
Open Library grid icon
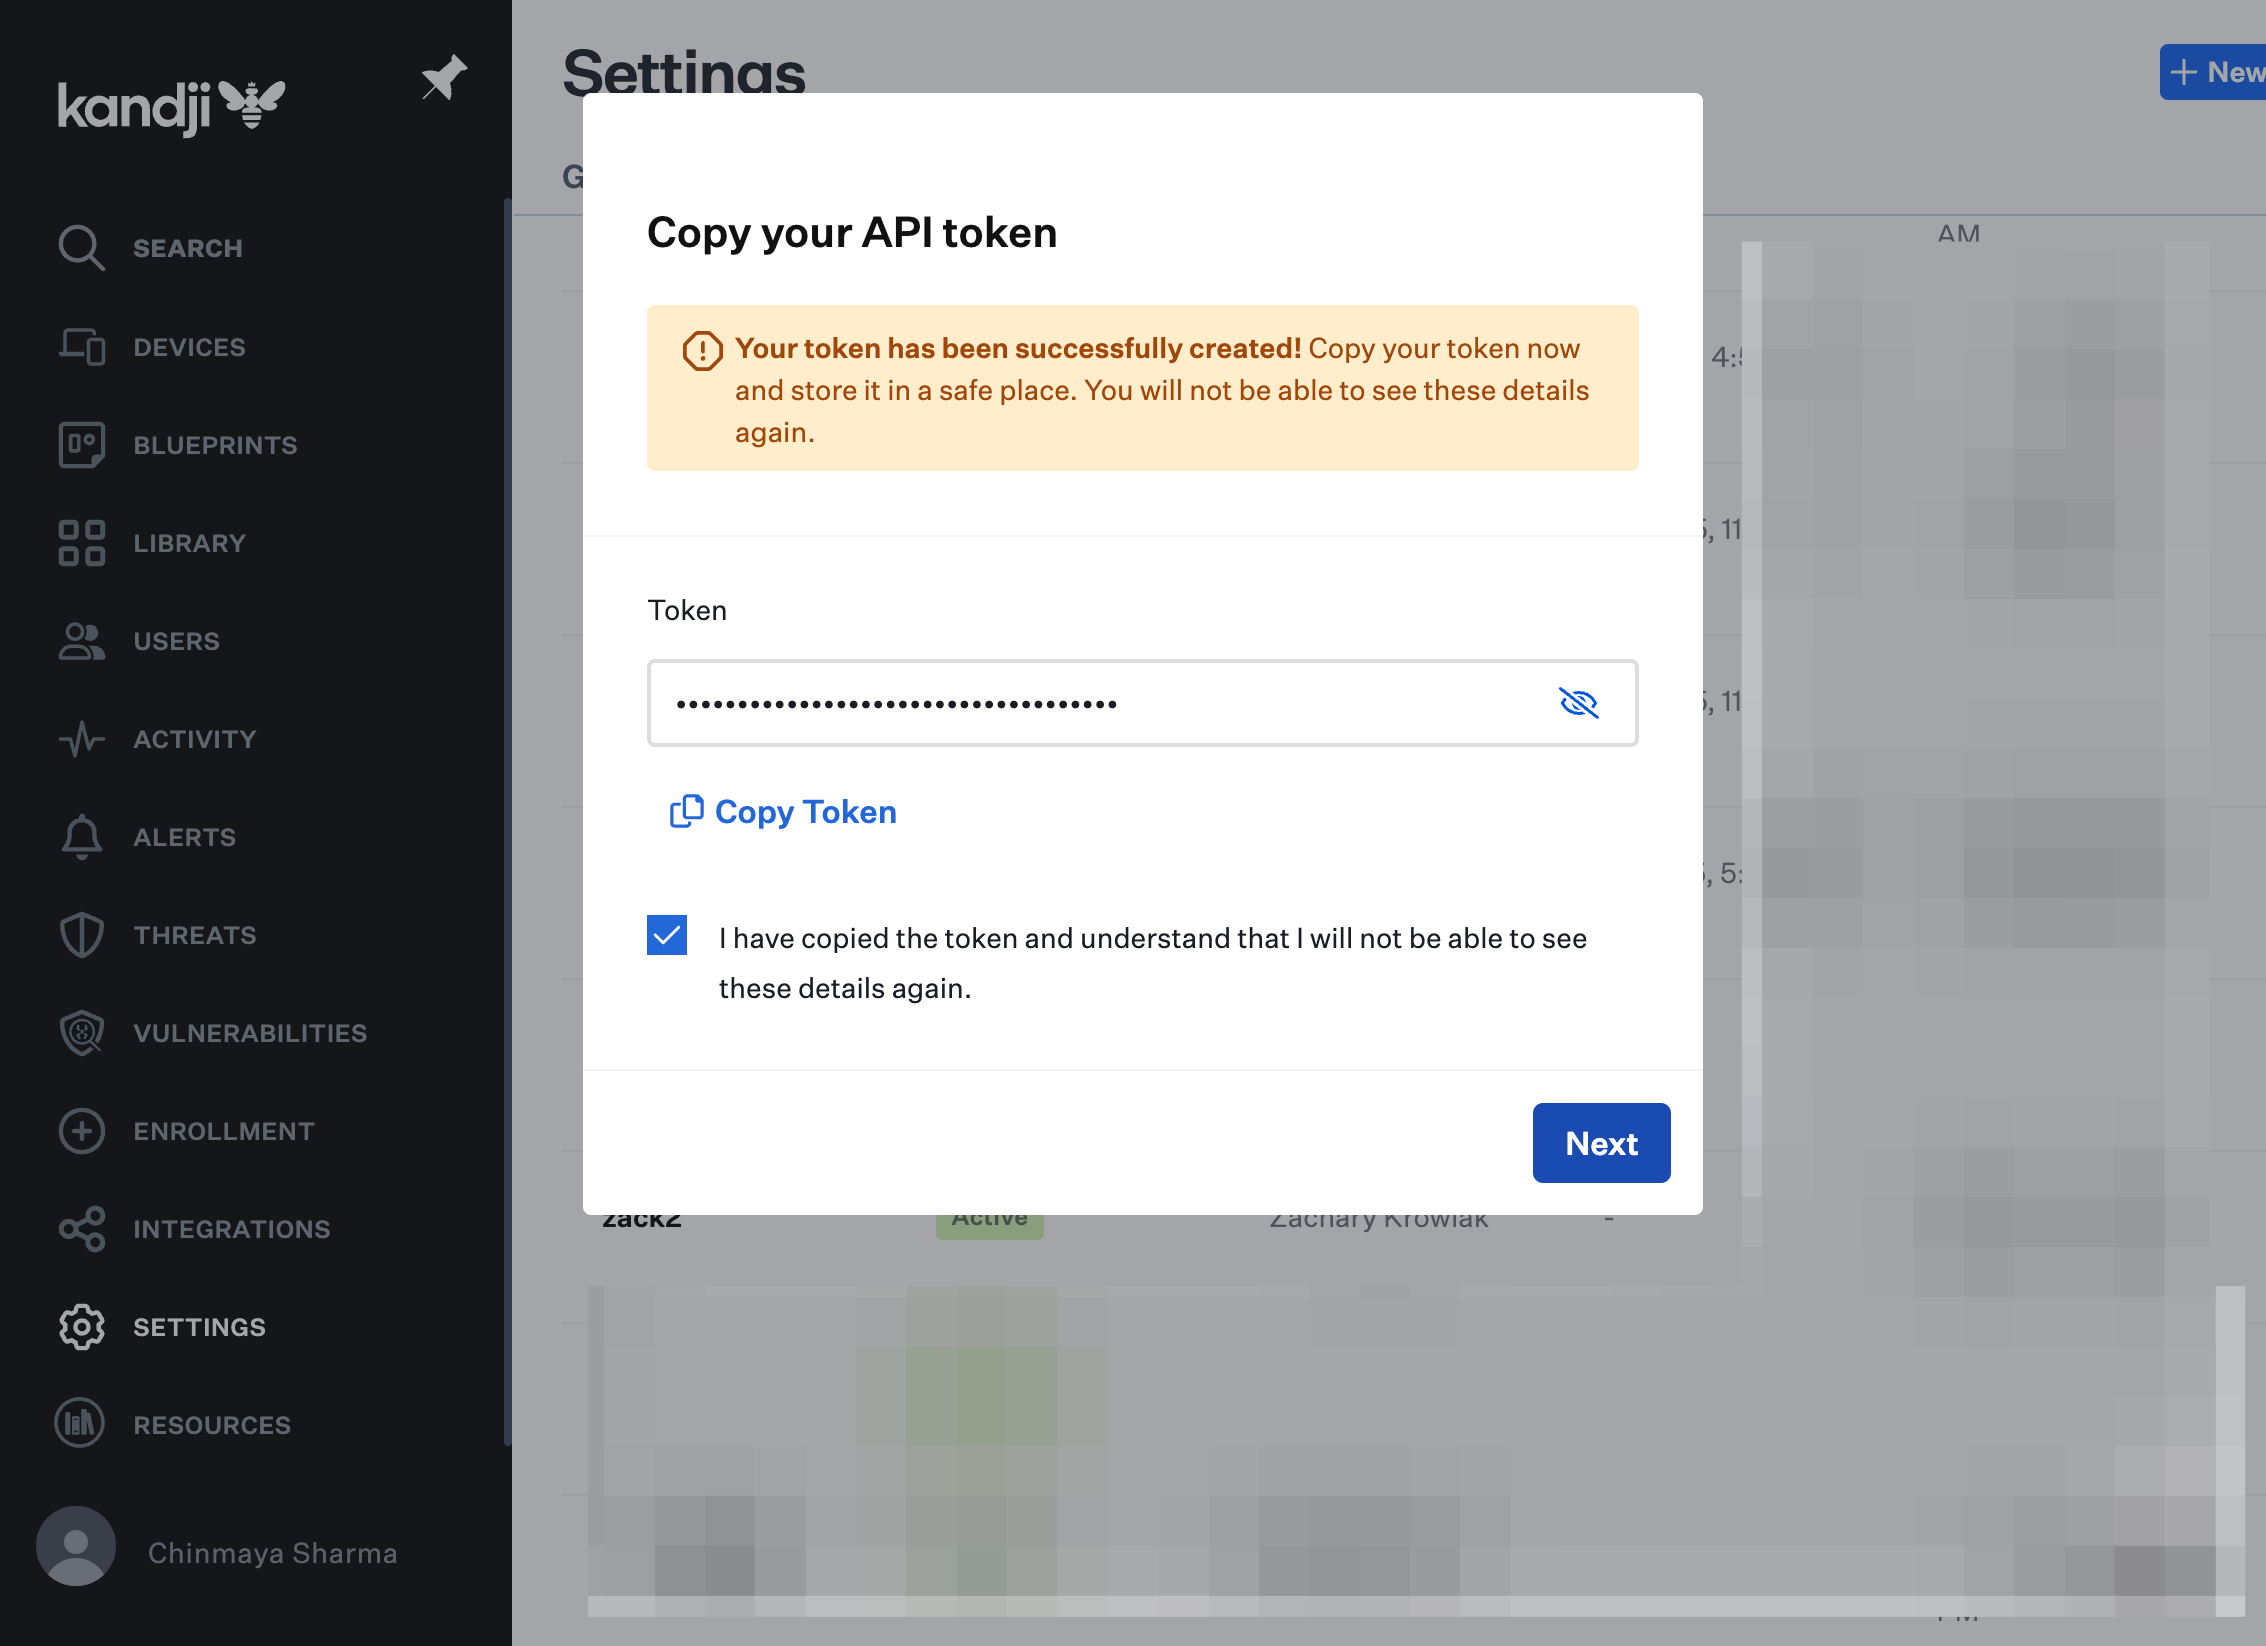(81, 543)
